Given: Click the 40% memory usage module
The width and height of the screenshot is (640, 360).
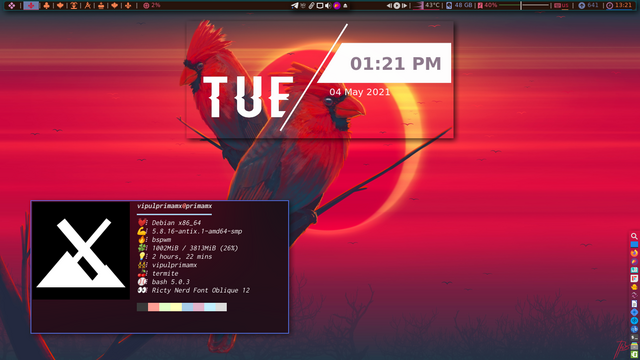Looking at the screenshot, I should (487, 5).
